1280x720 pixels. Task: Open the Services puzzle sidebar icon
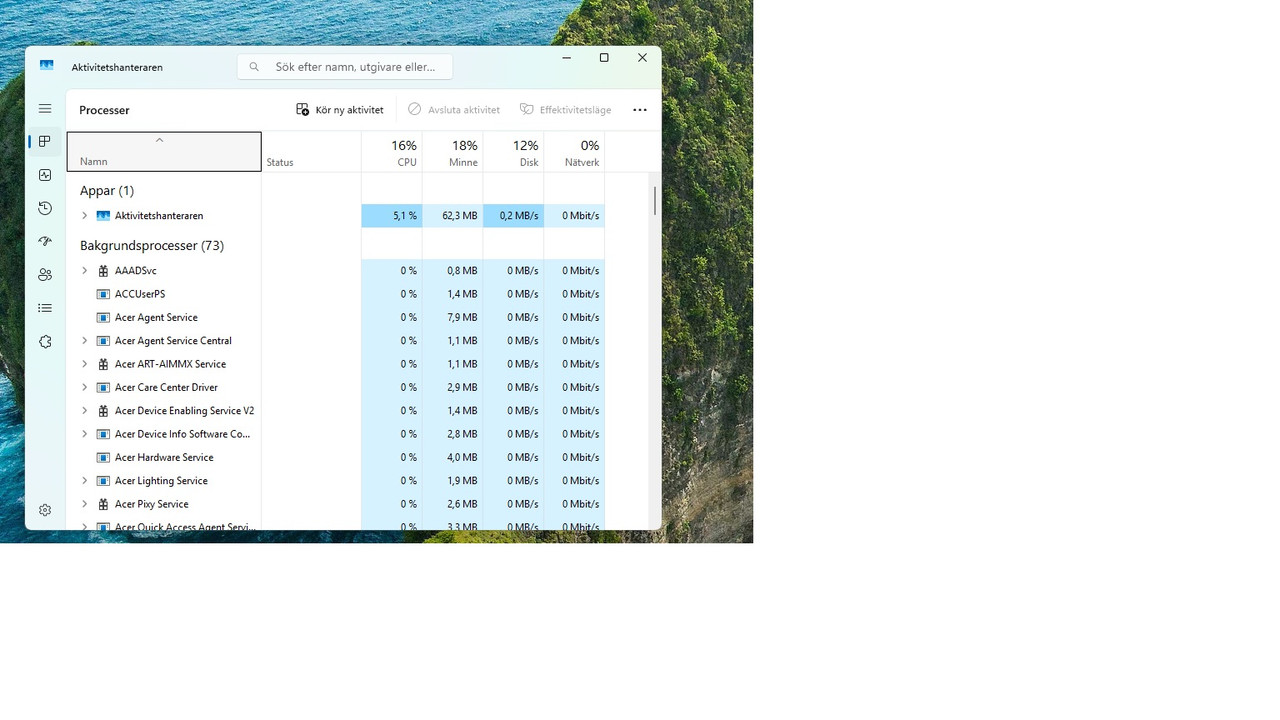45,341
